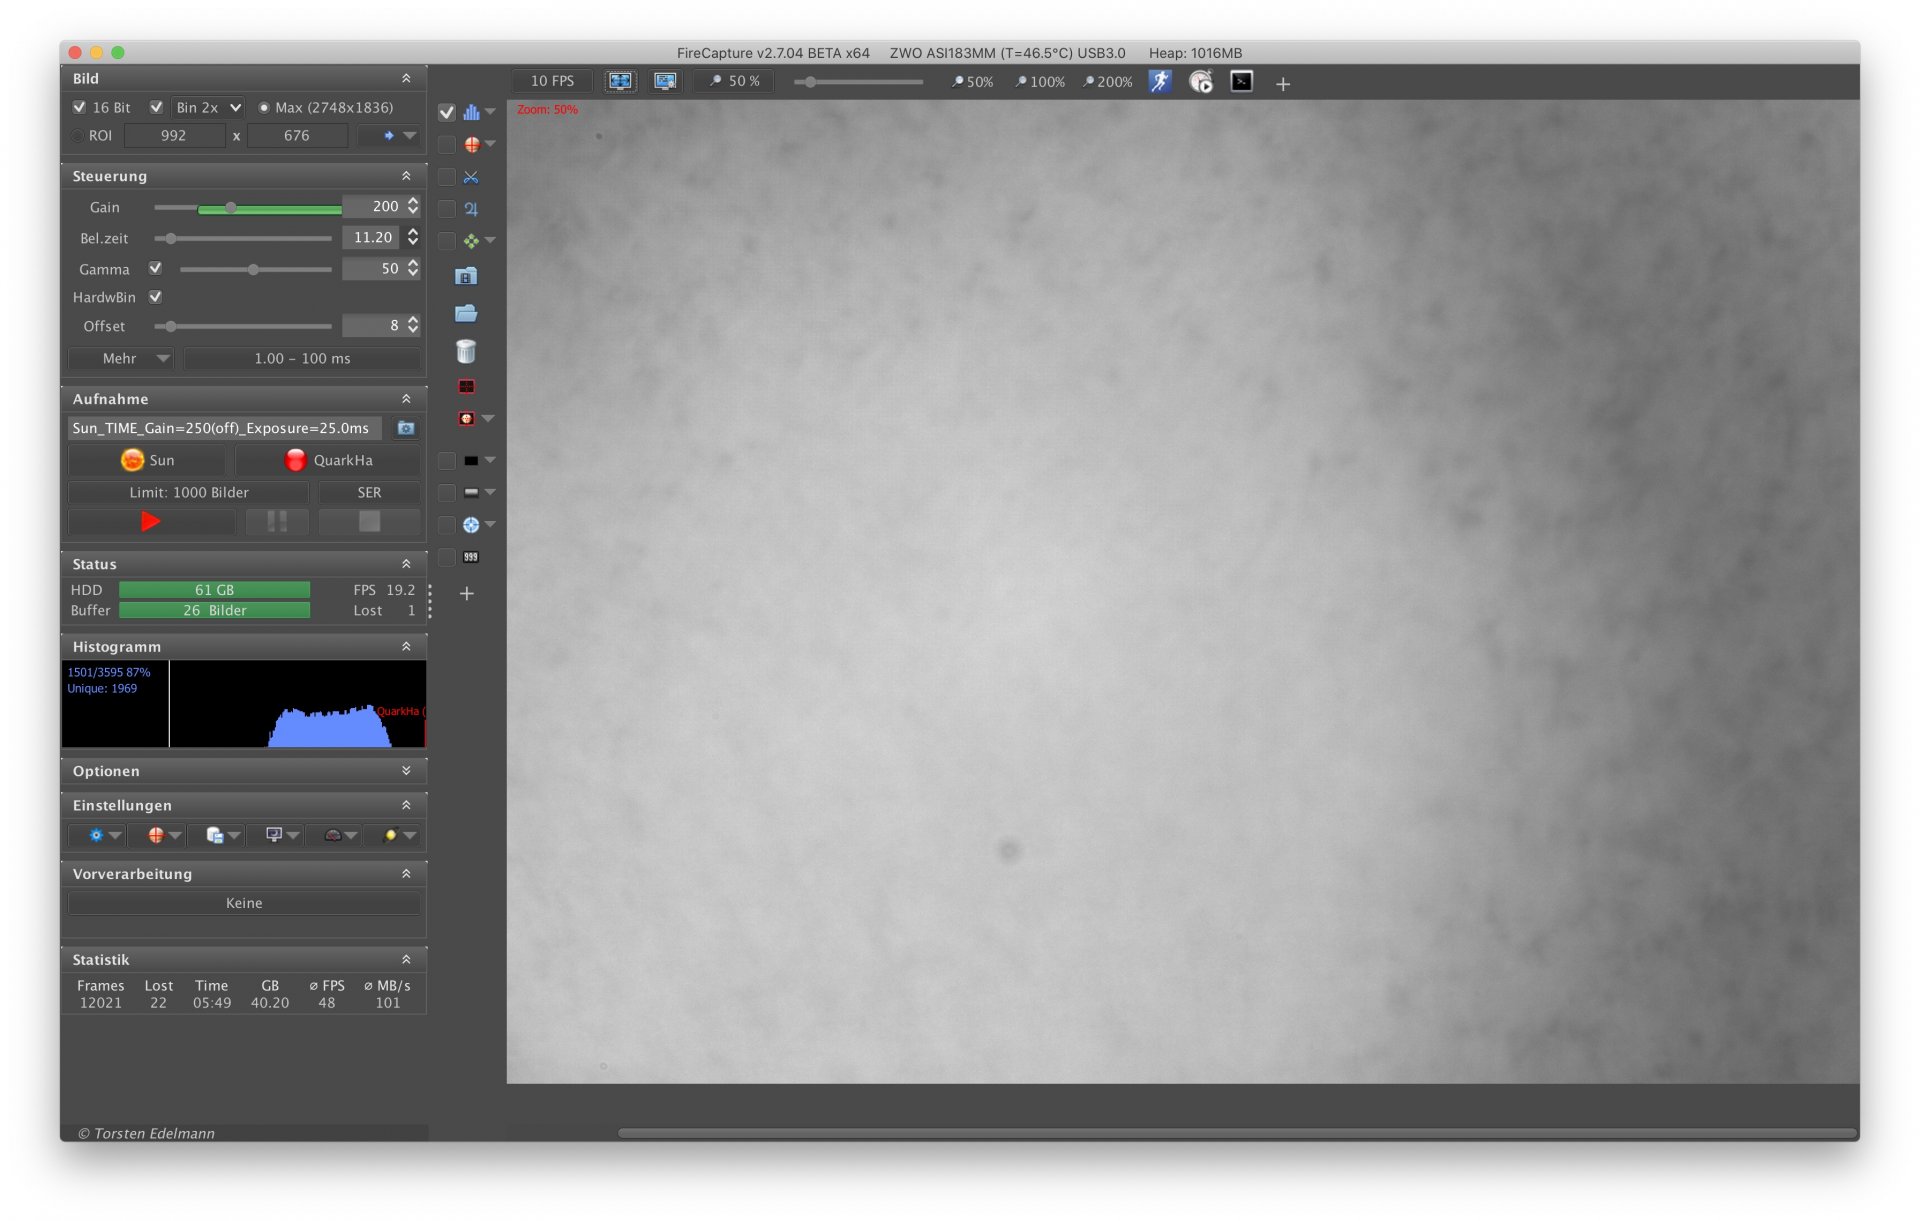Click the gray bar tool icon
Image resolution: width=1920 pixels, height=1221 pixels.
pyautogui.click(x=471, y=493)
